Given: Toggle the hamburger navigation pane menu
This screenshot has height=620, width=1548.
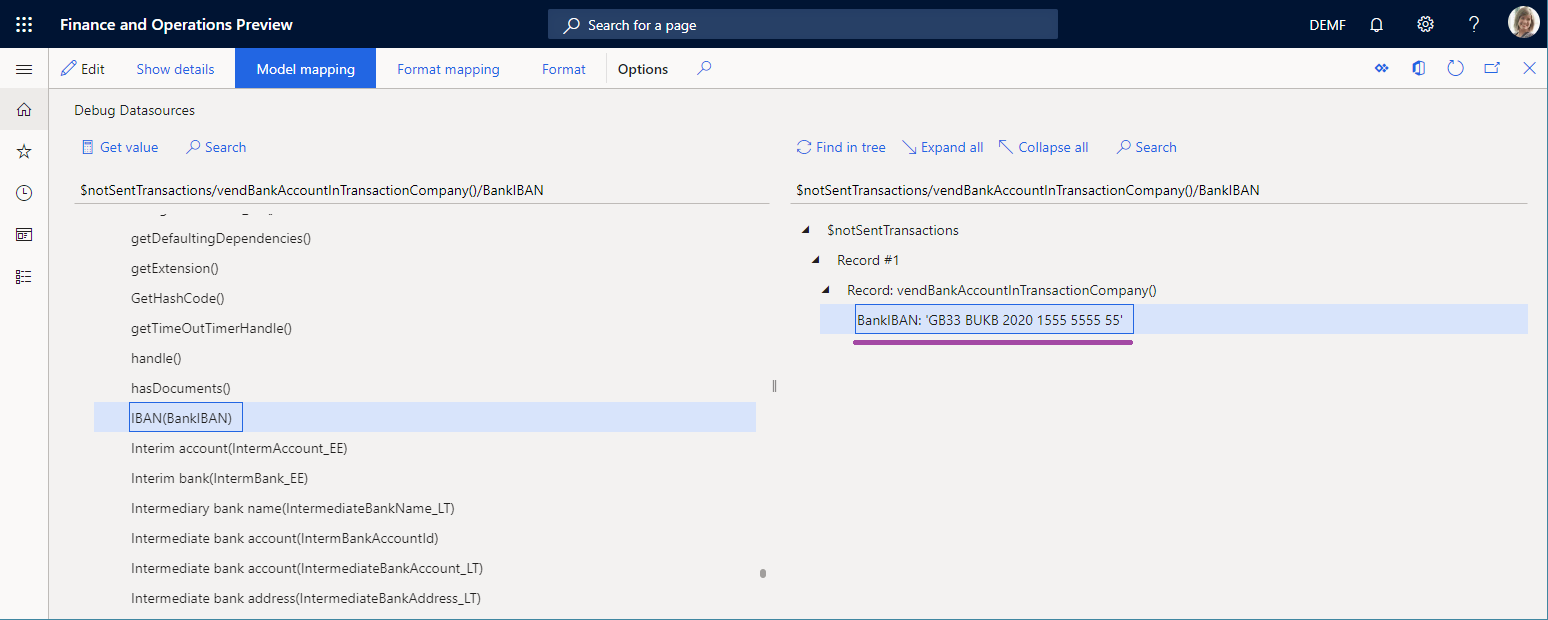Looking at the screenshot, I should (x=24, y=69).
